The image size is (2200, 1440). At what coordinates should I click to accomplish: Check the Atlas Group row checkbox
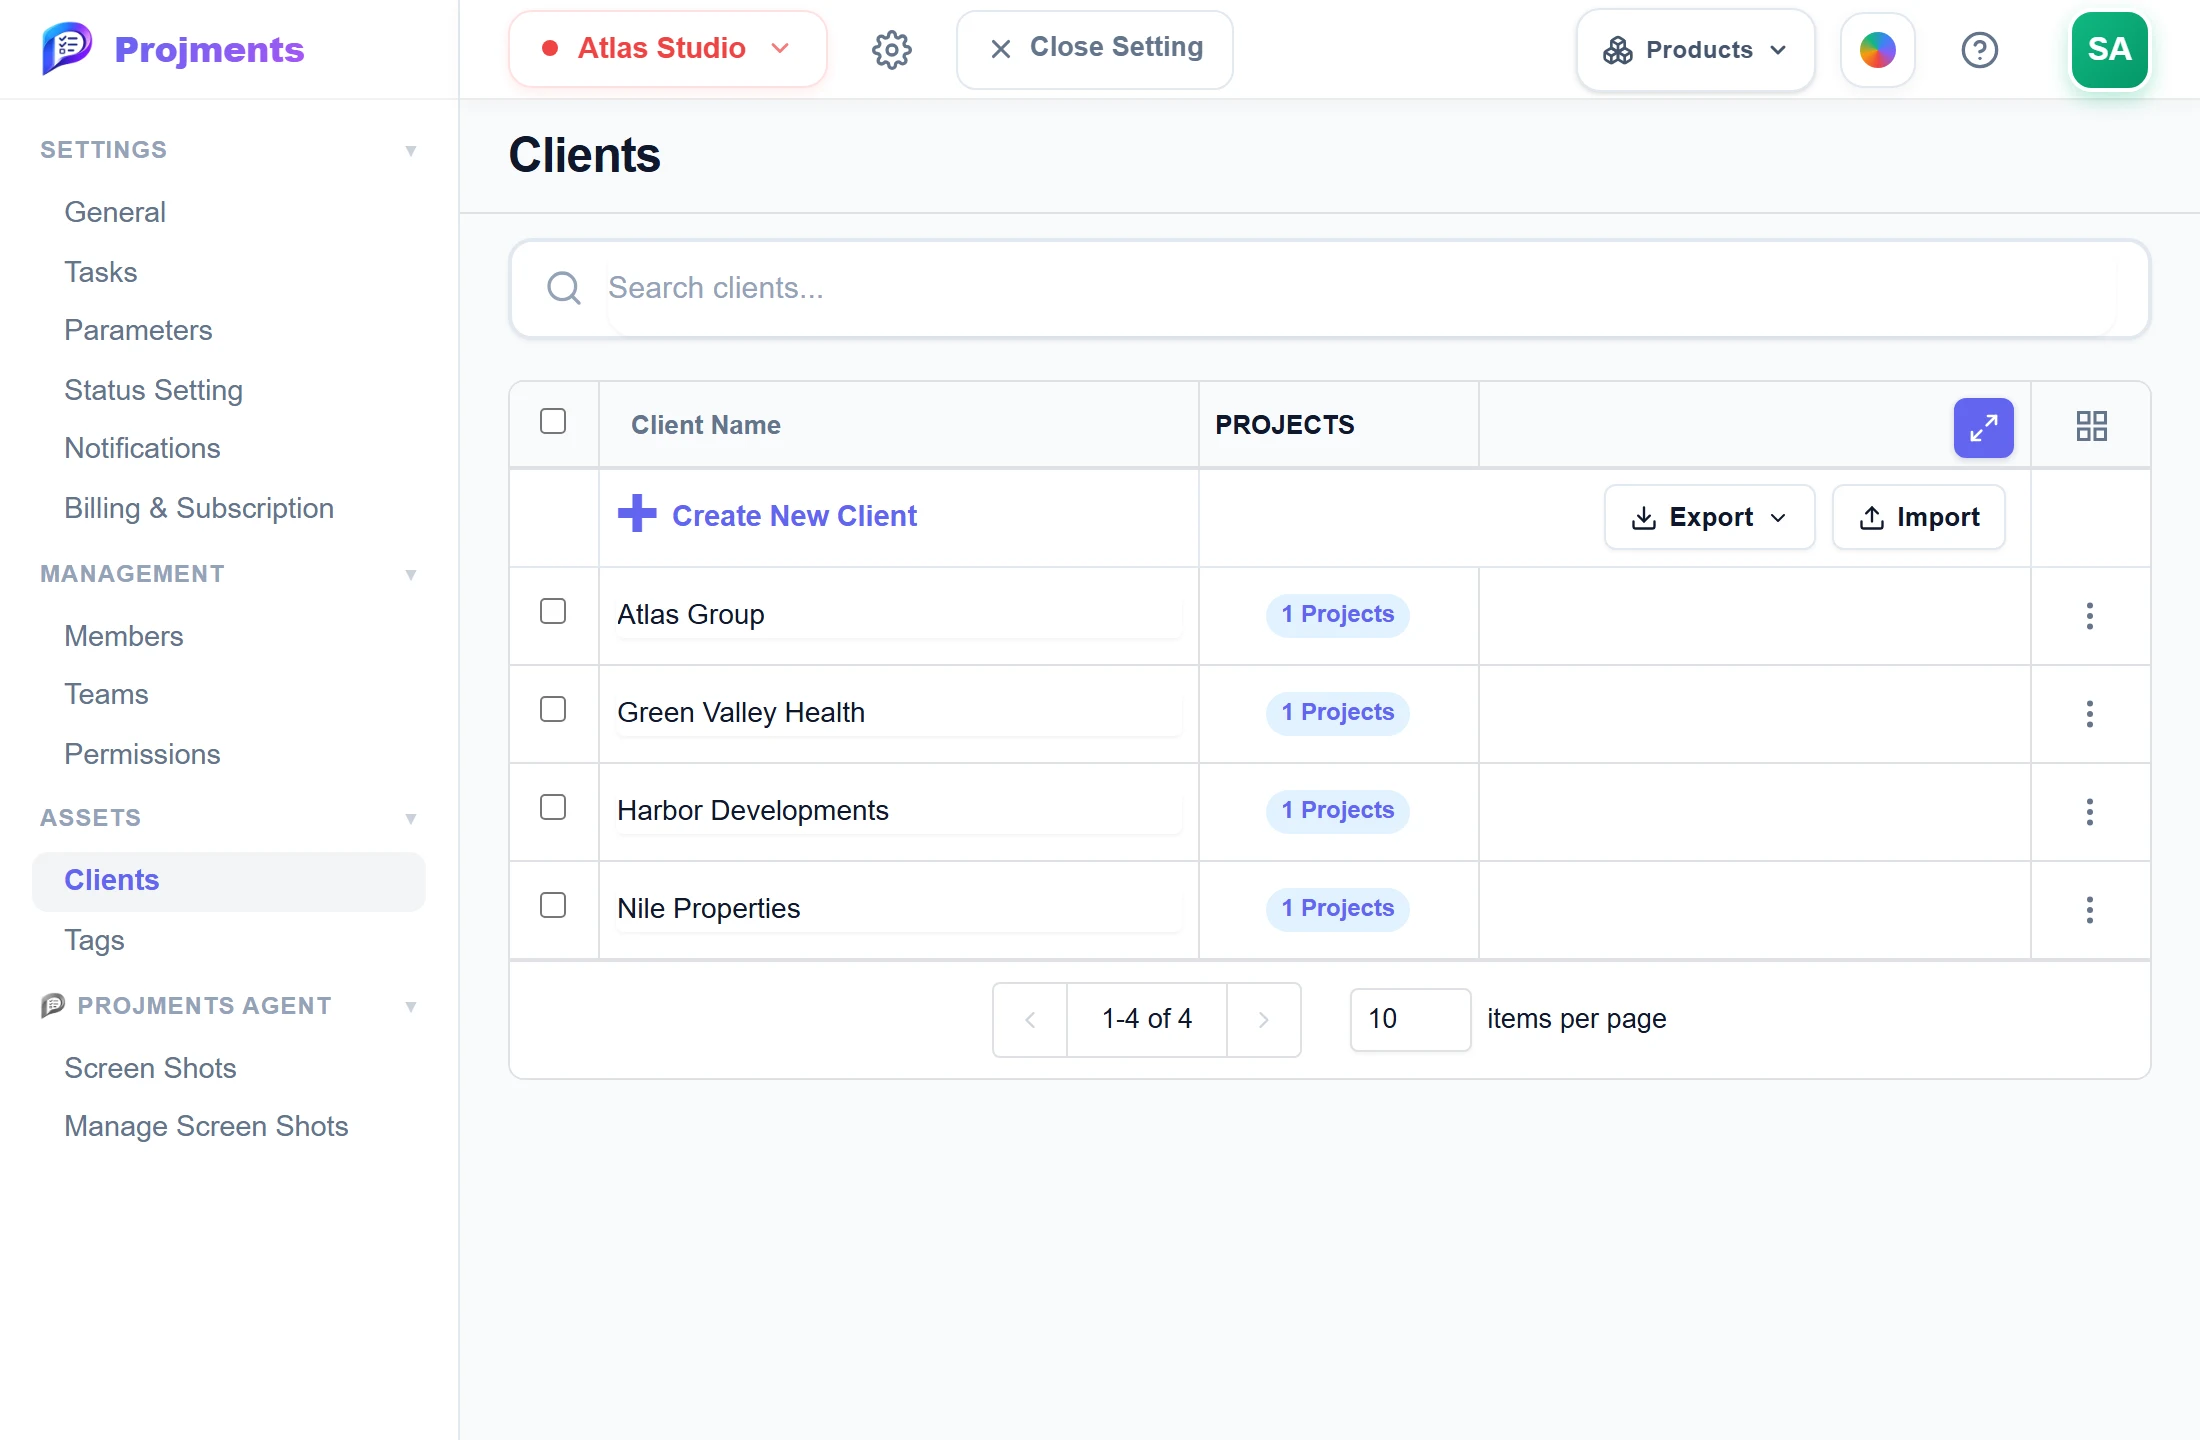click(x=553, y=611)
